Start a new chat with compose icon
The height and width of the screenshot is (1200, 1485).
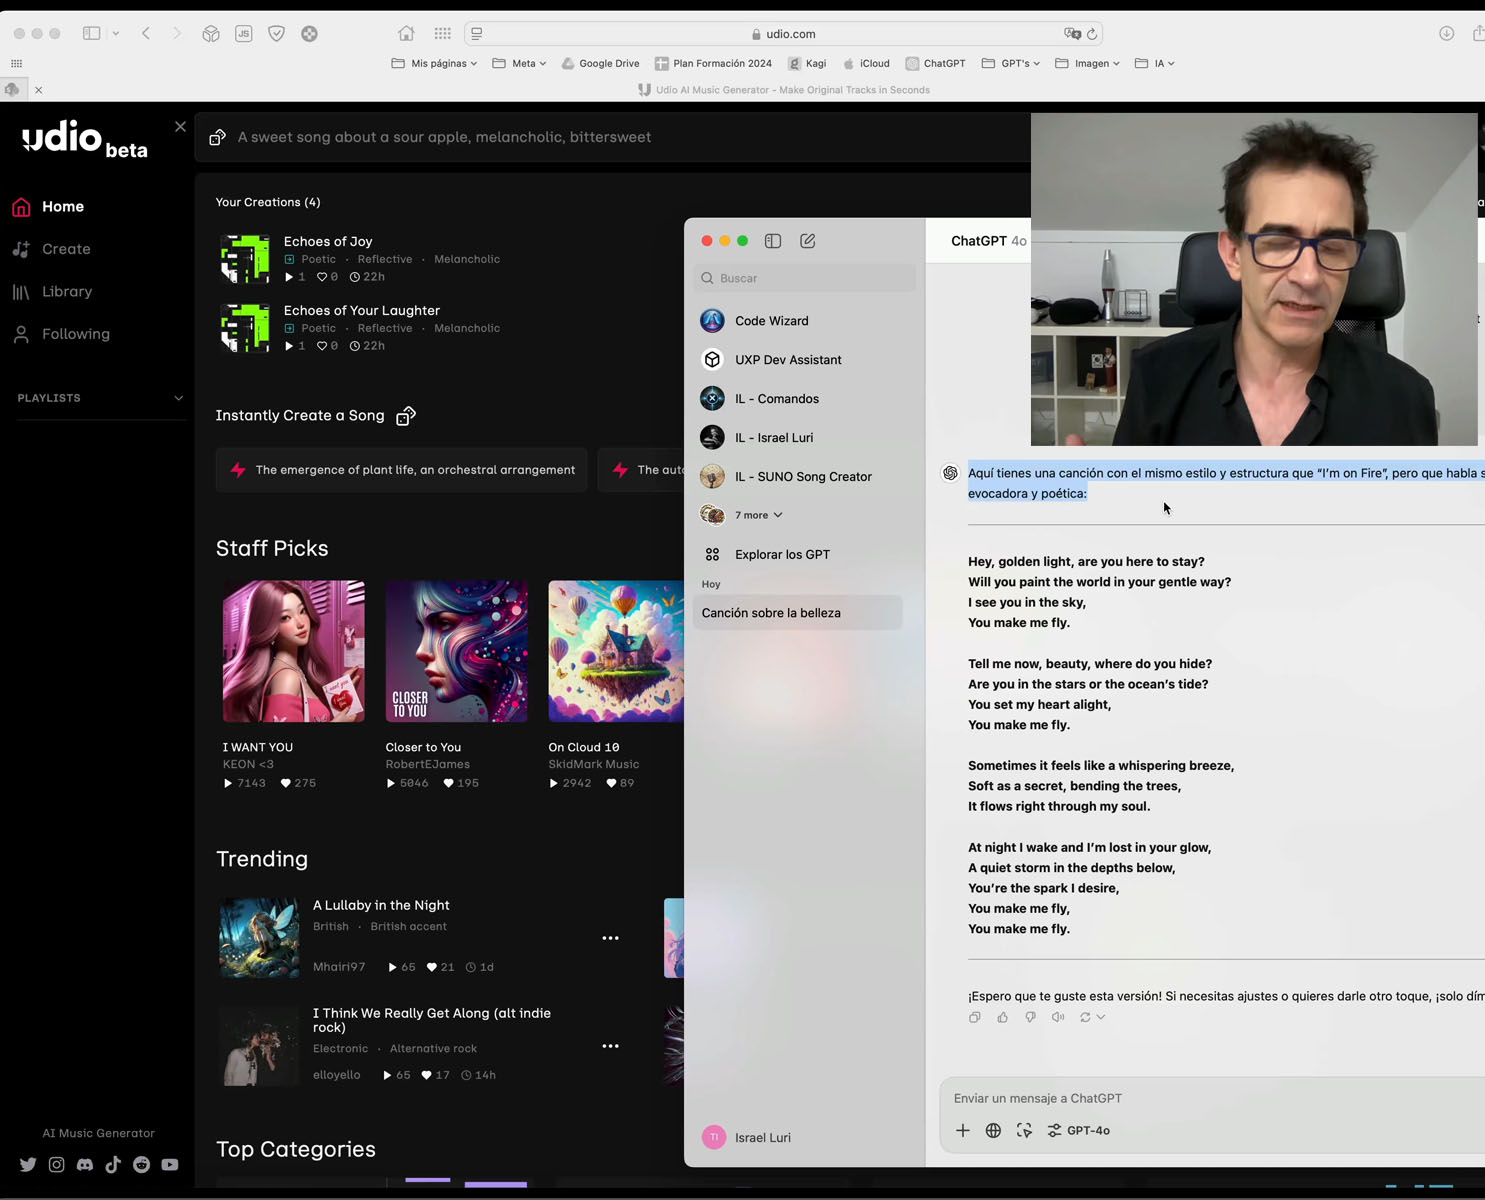808,241
